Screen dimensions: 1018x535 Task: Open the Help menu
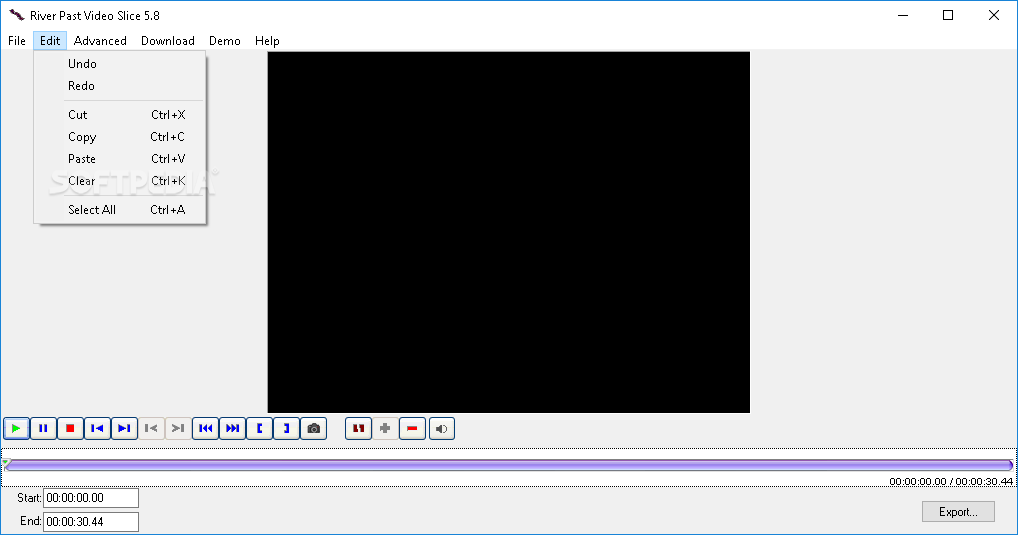tap(267, 41)
